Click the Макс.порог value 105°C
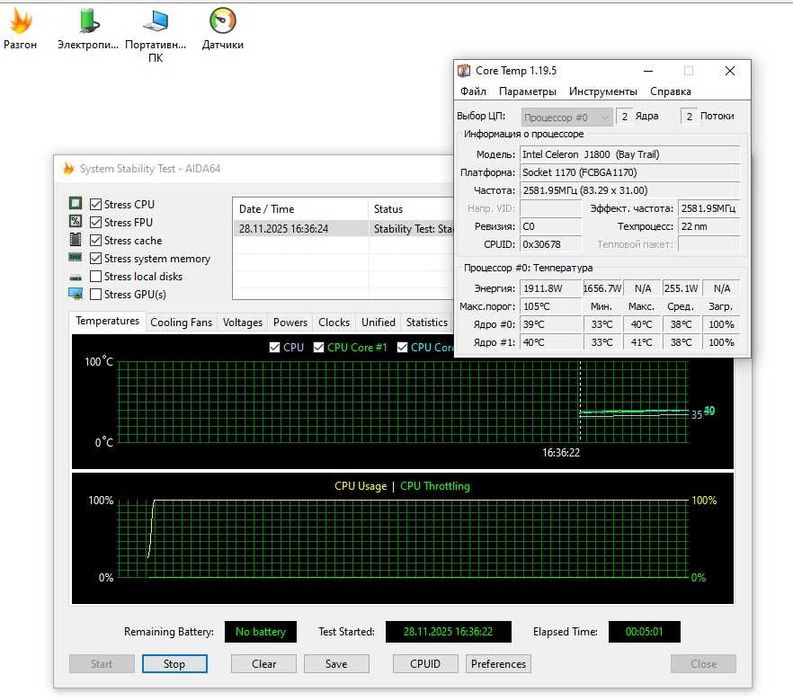Screen dimensions: 793x699 pos(551,307)
